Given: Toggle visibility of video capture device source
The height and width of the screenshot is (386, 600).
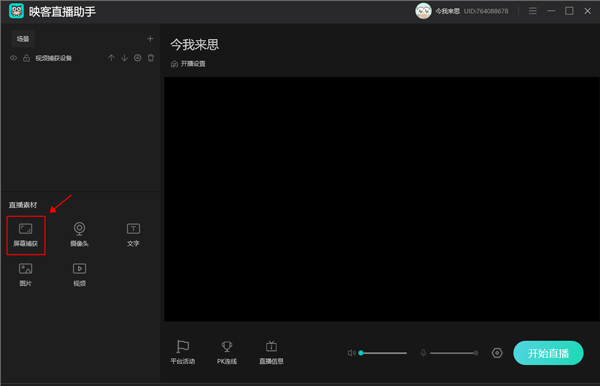Looking at the screenshot, I should [13, 58].
